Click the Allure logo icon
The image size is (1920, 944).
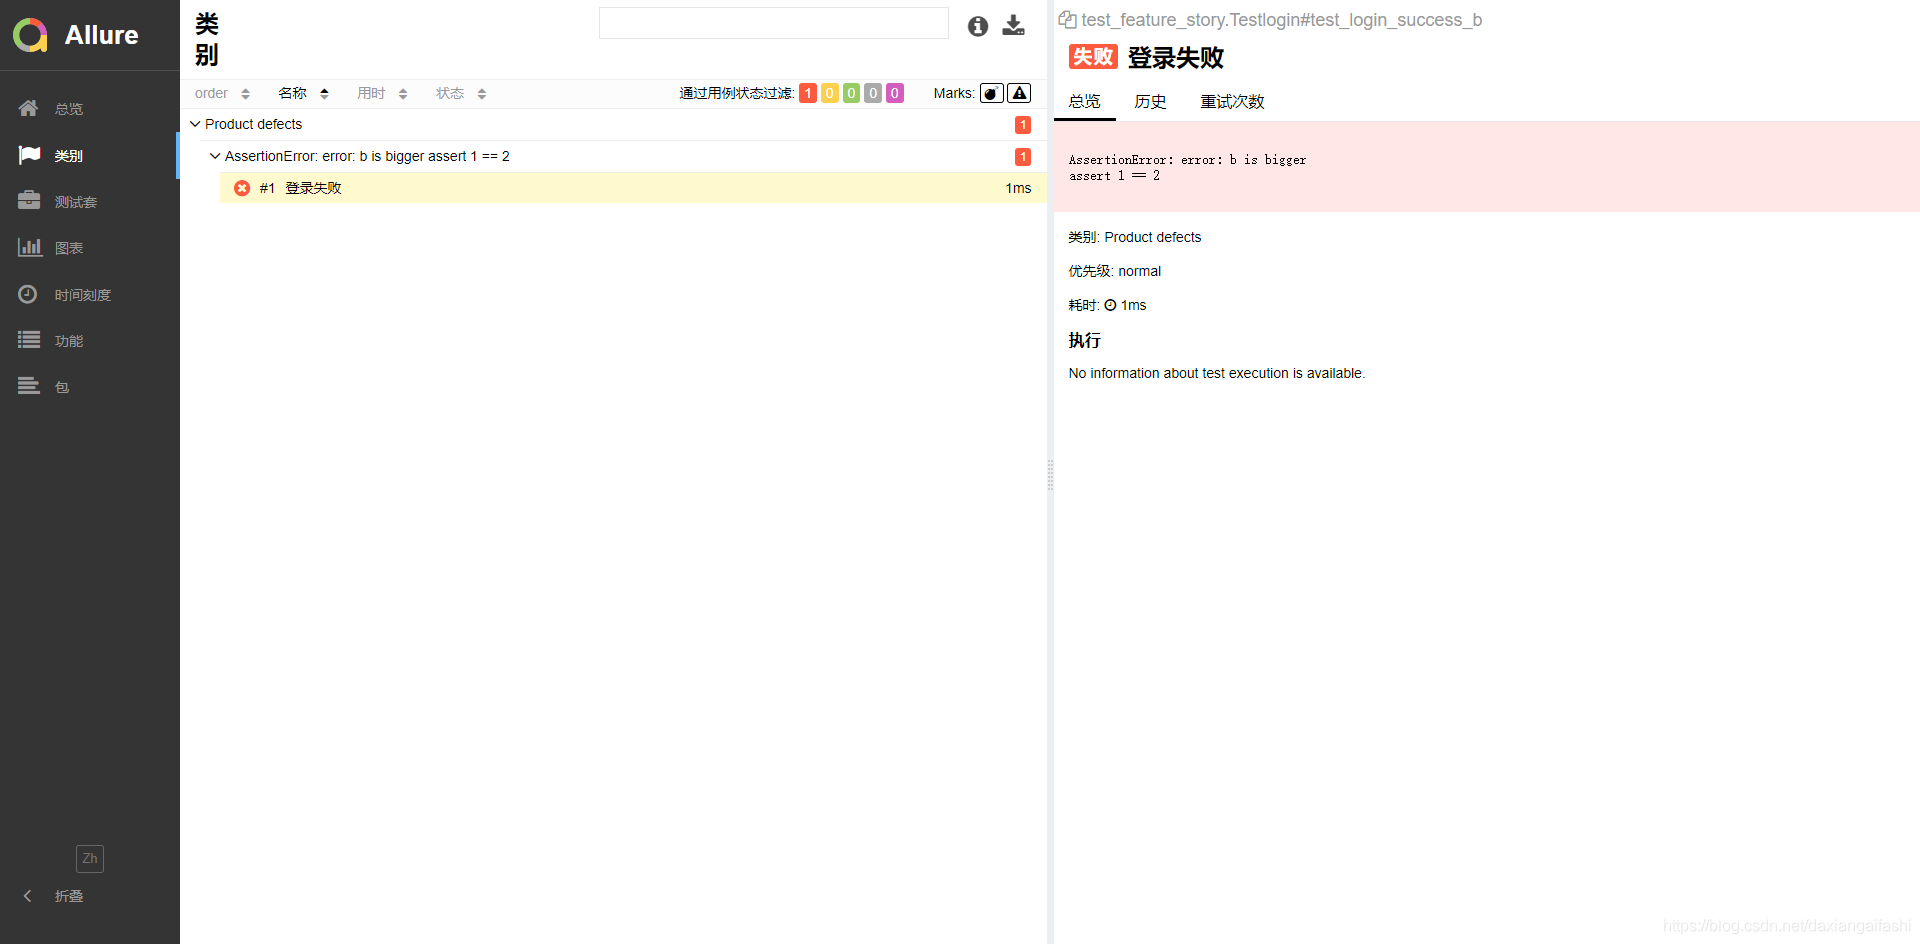pos(30,35)
